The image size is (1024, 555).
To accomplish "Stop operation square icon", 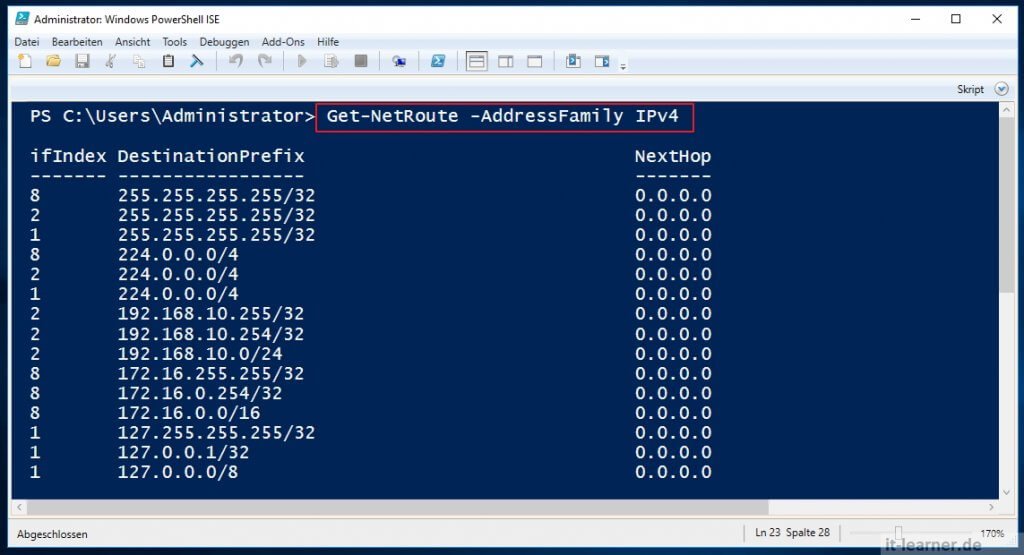I will click(x=360, y=61).
